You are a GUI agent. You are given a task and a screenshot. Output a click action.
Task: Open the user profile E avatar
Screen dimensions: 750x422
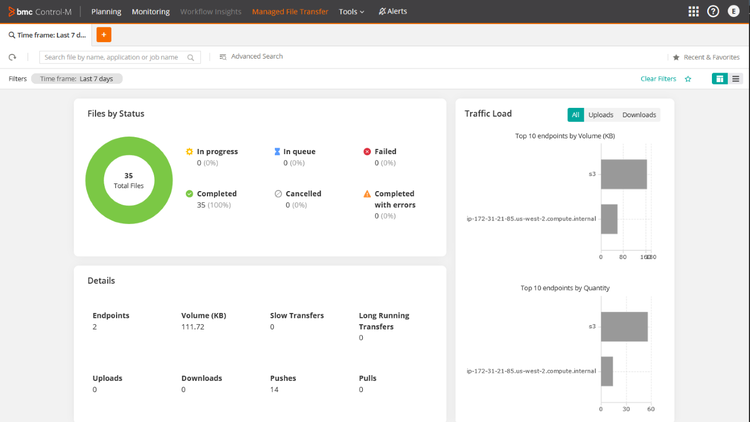733,11
